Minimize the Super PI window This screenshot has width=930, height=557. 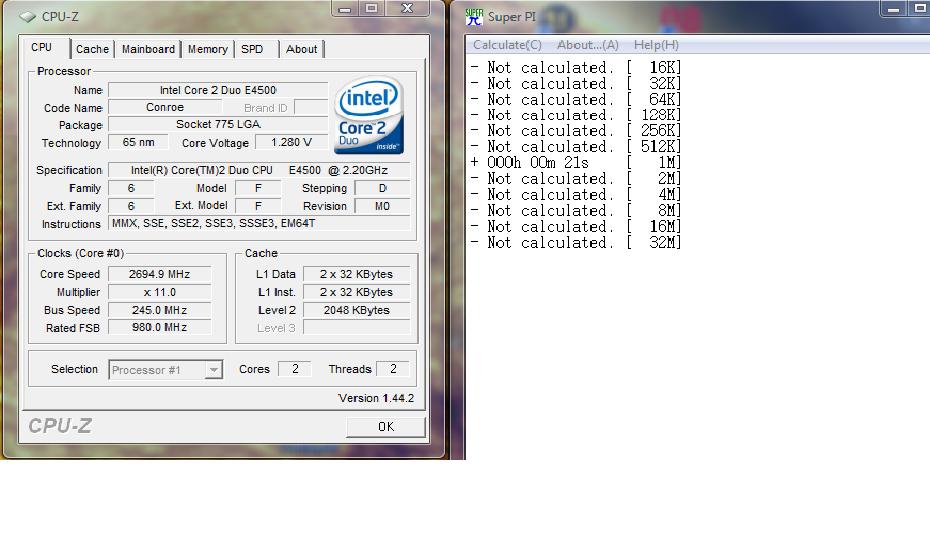893,8
